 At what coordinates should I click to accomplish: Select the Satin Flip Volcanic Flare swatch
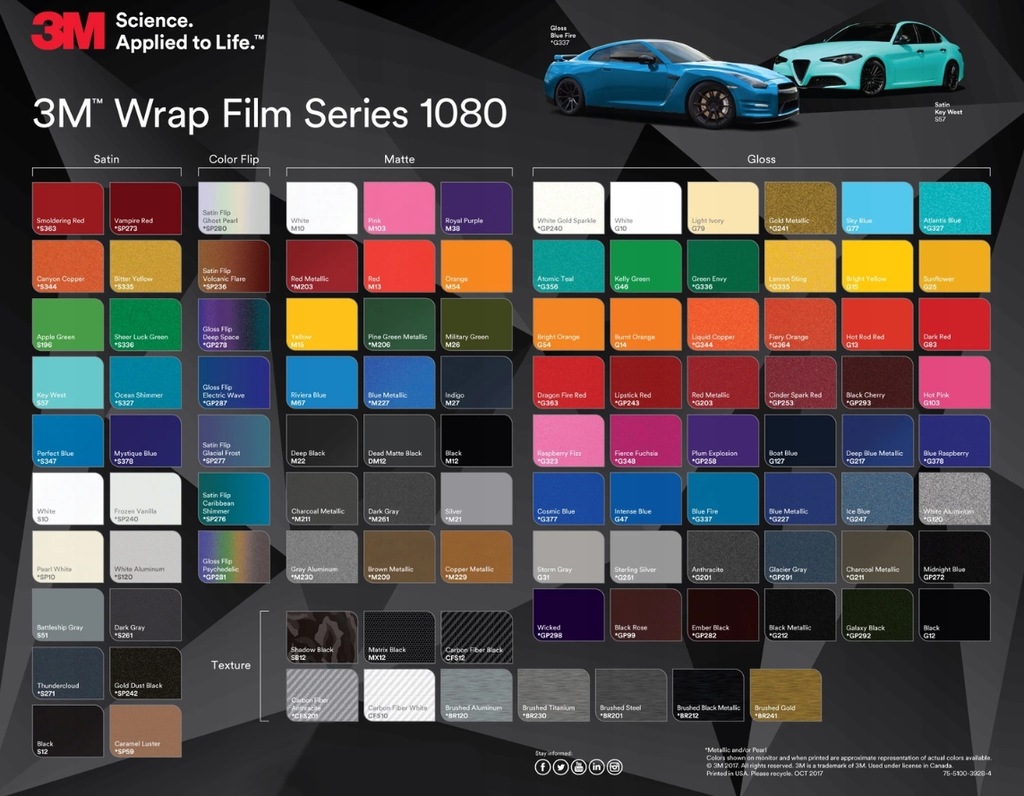234,266
